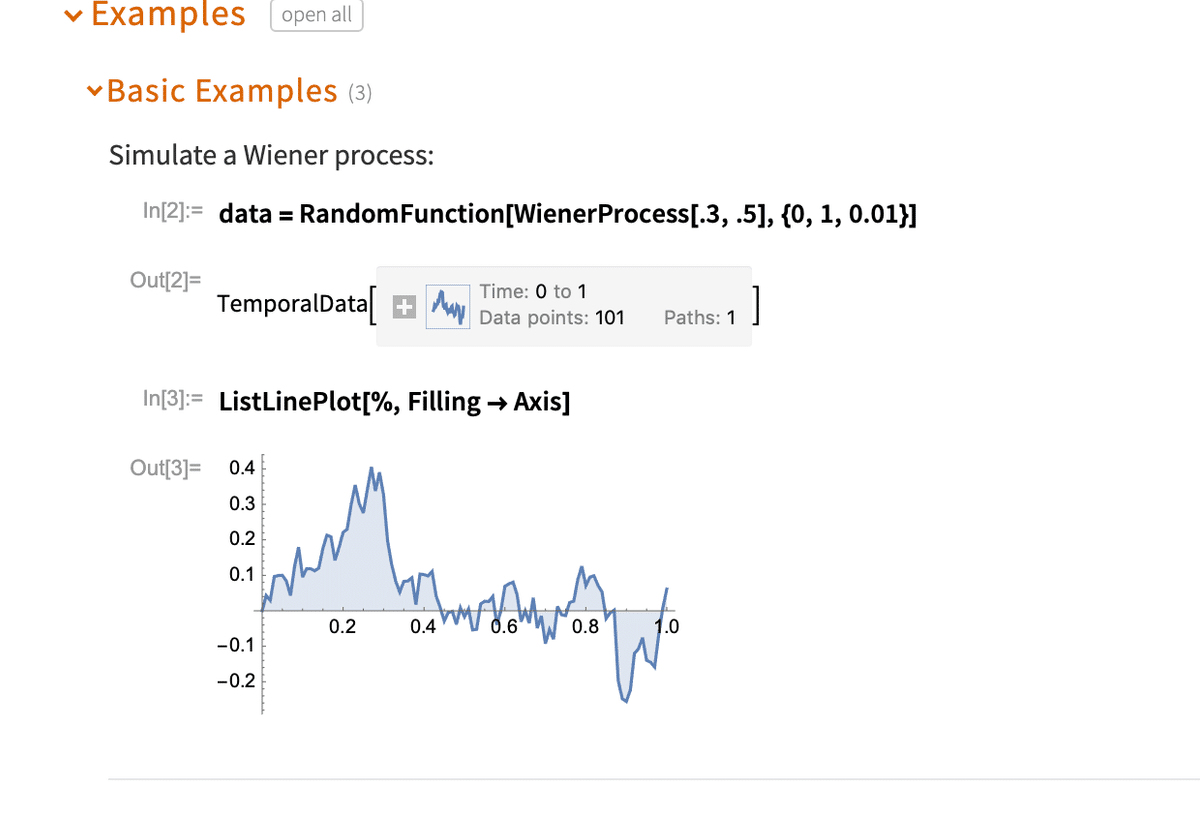The height and width of the screenshot is (817, 1200).
Task: Click the TemporalData output text
Action: [292, 304]
